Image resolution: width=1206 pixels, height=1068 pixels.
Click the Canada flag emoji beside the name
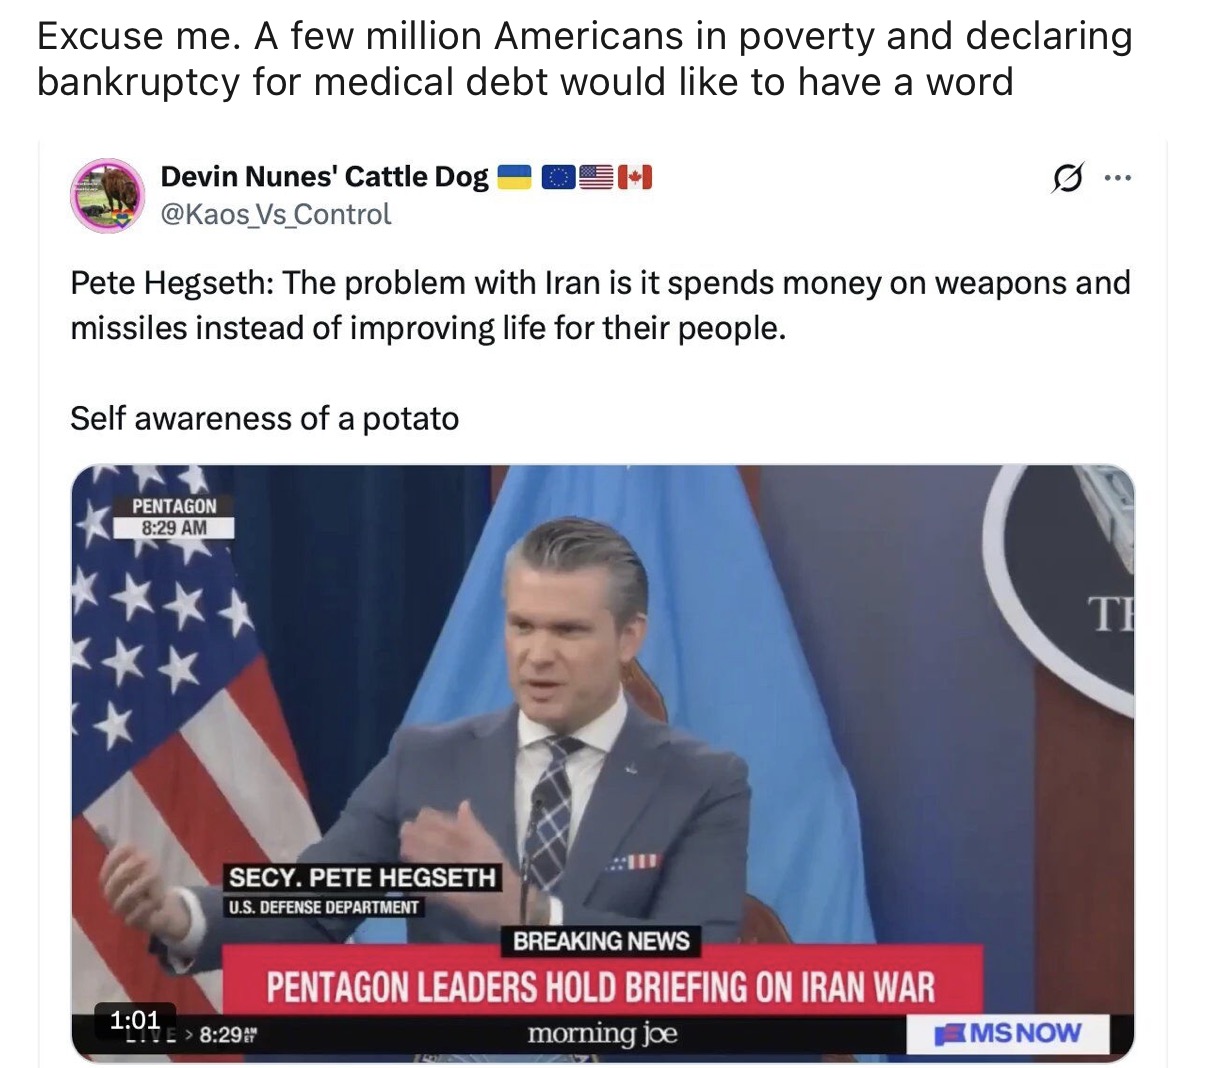click(635, 178)
